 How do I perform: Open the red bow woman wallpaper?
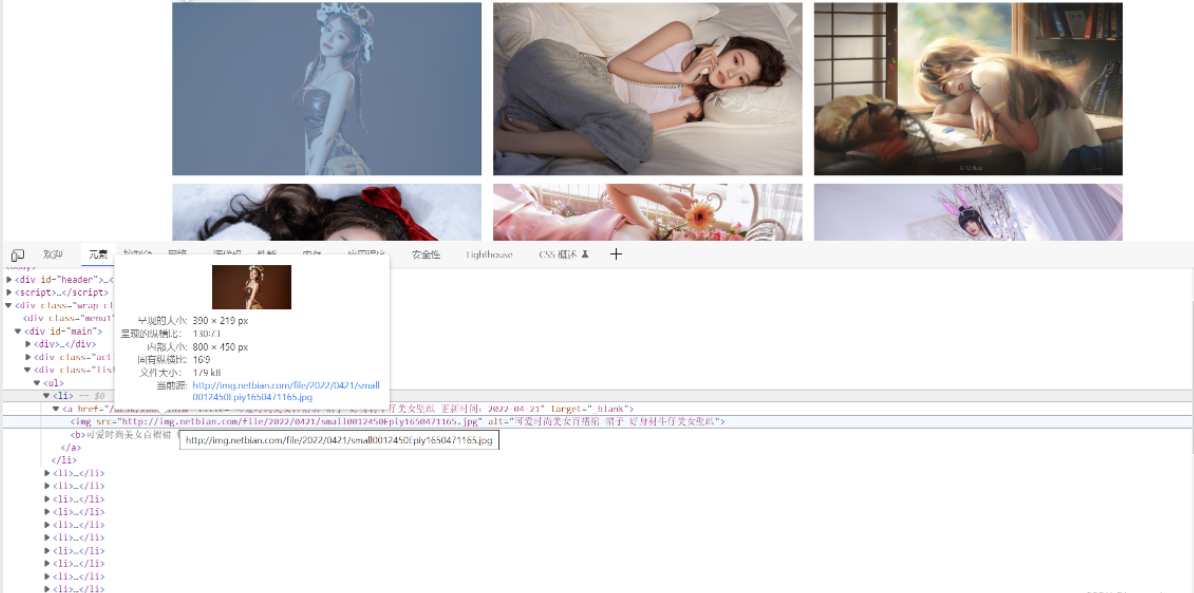click(x=327, y=212)
